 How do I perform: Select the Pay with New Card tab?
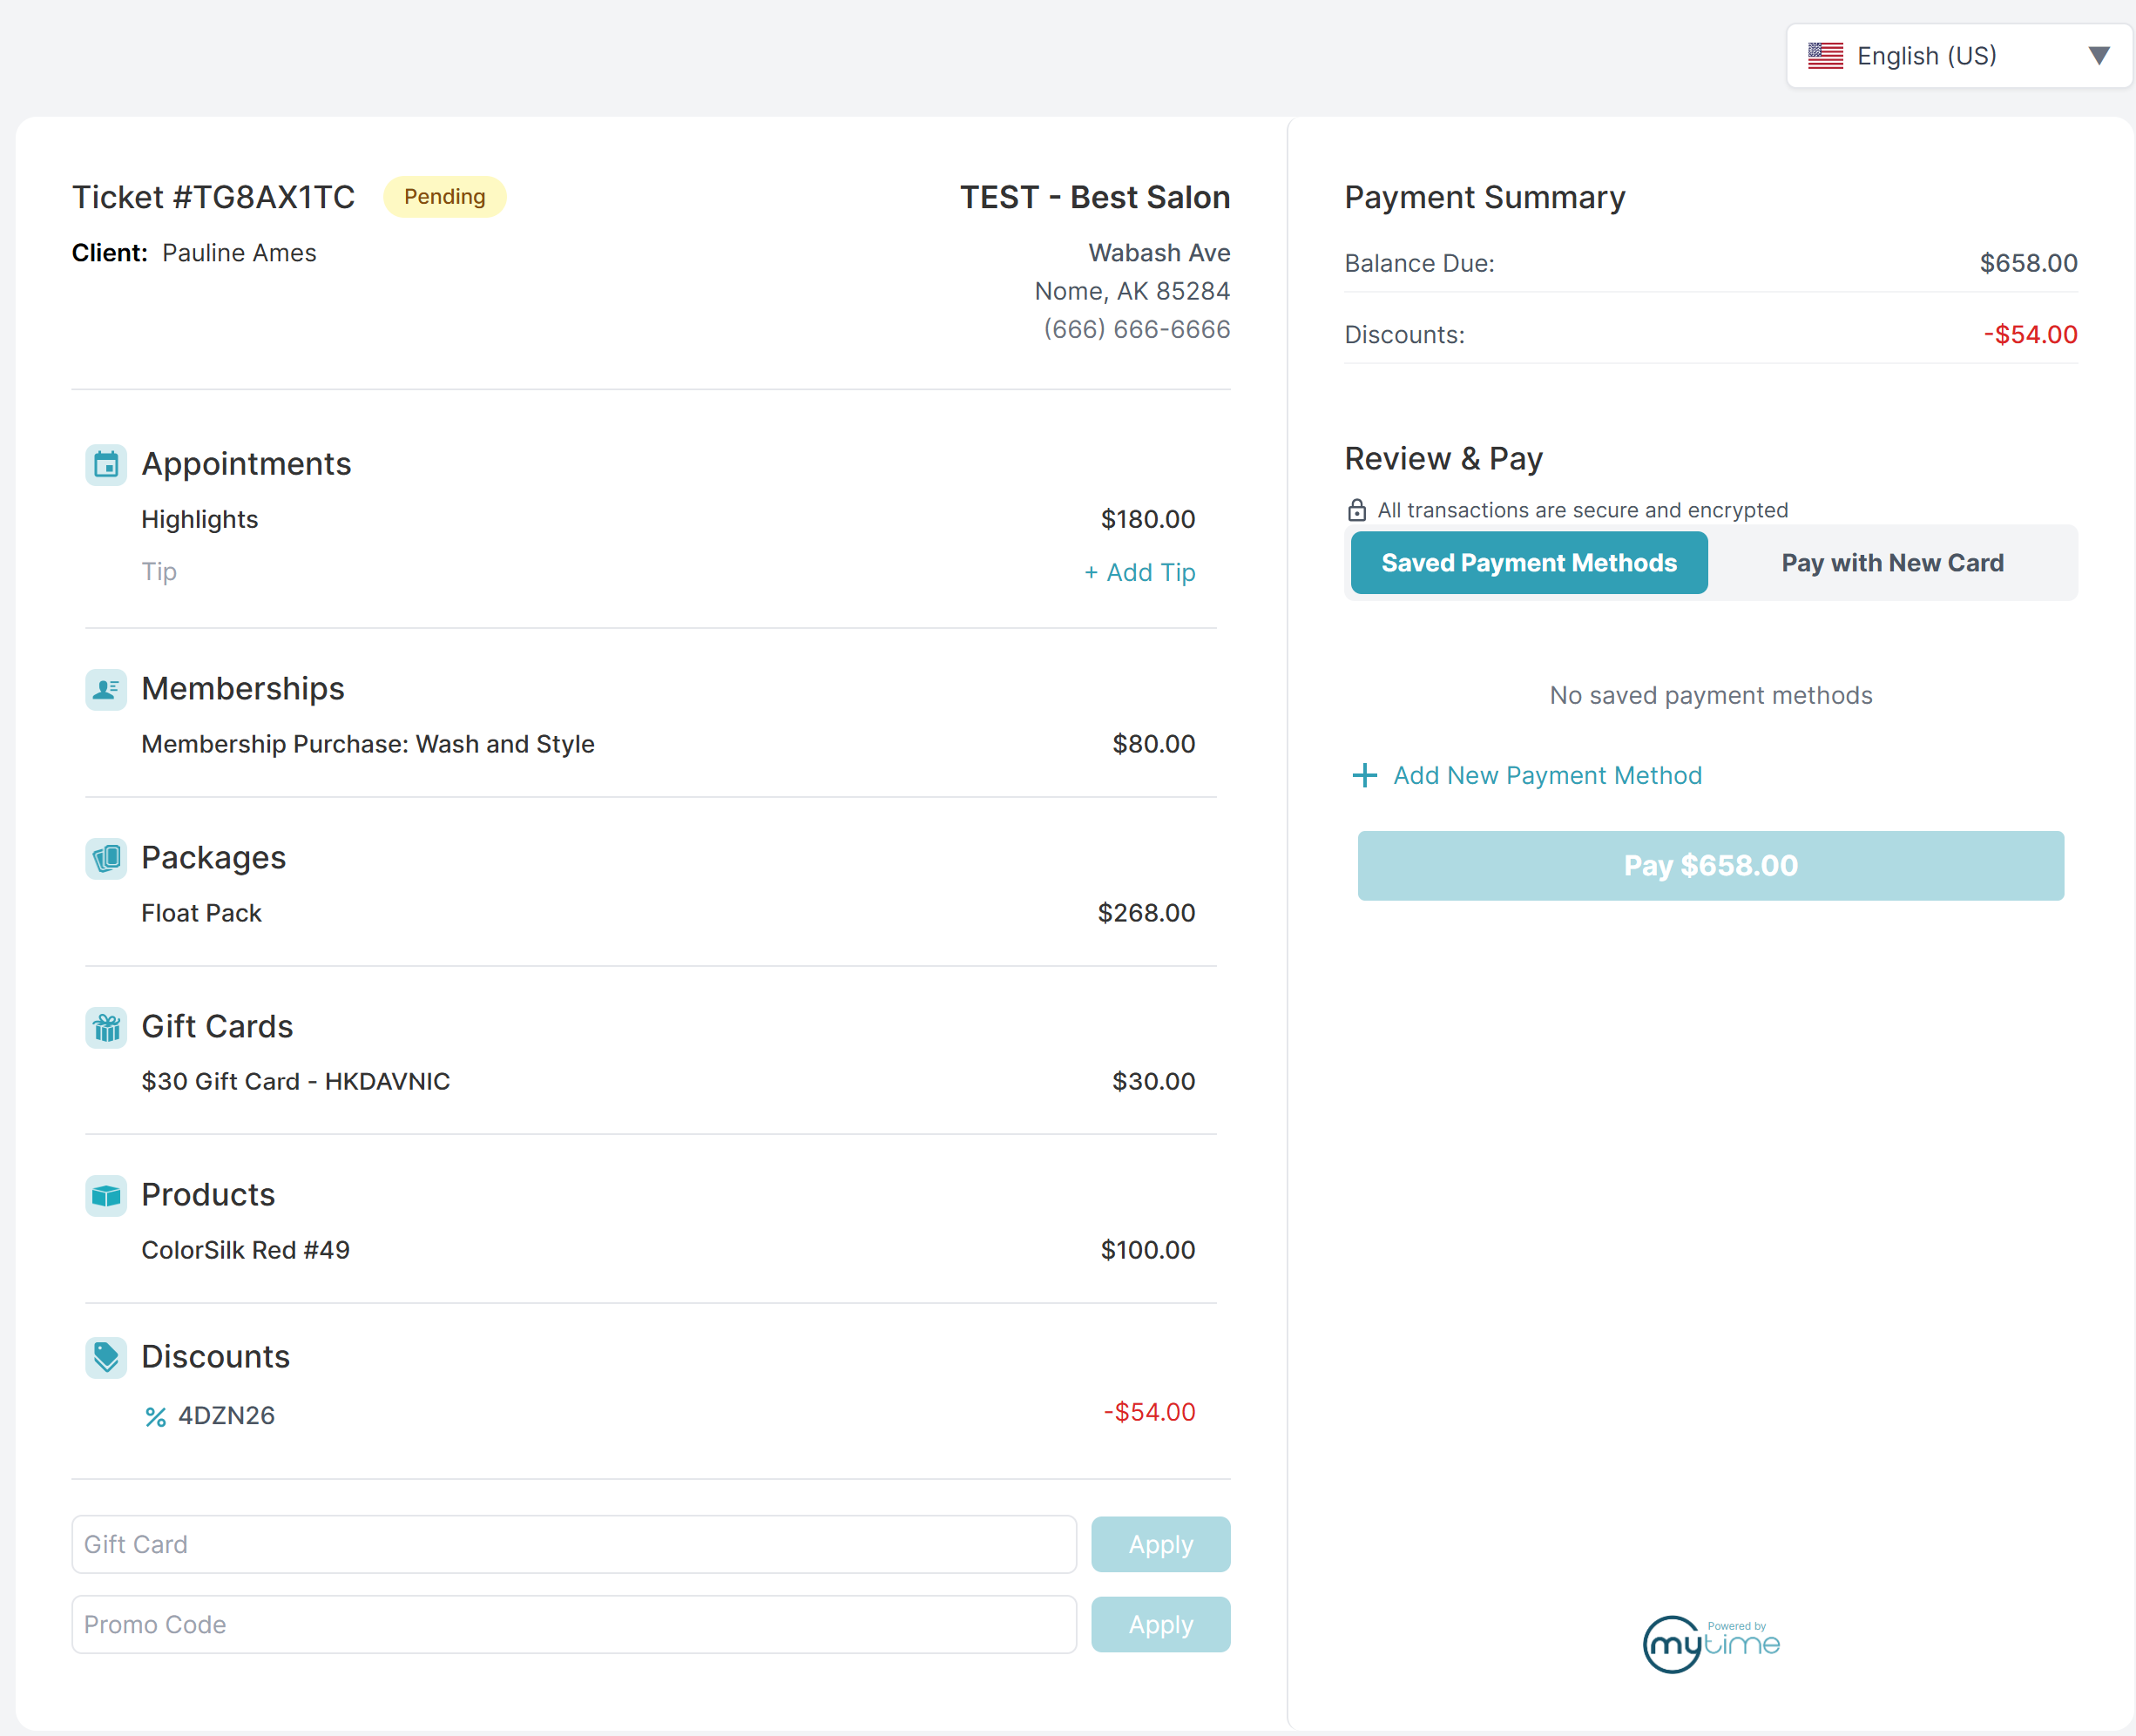(1892, 563)
